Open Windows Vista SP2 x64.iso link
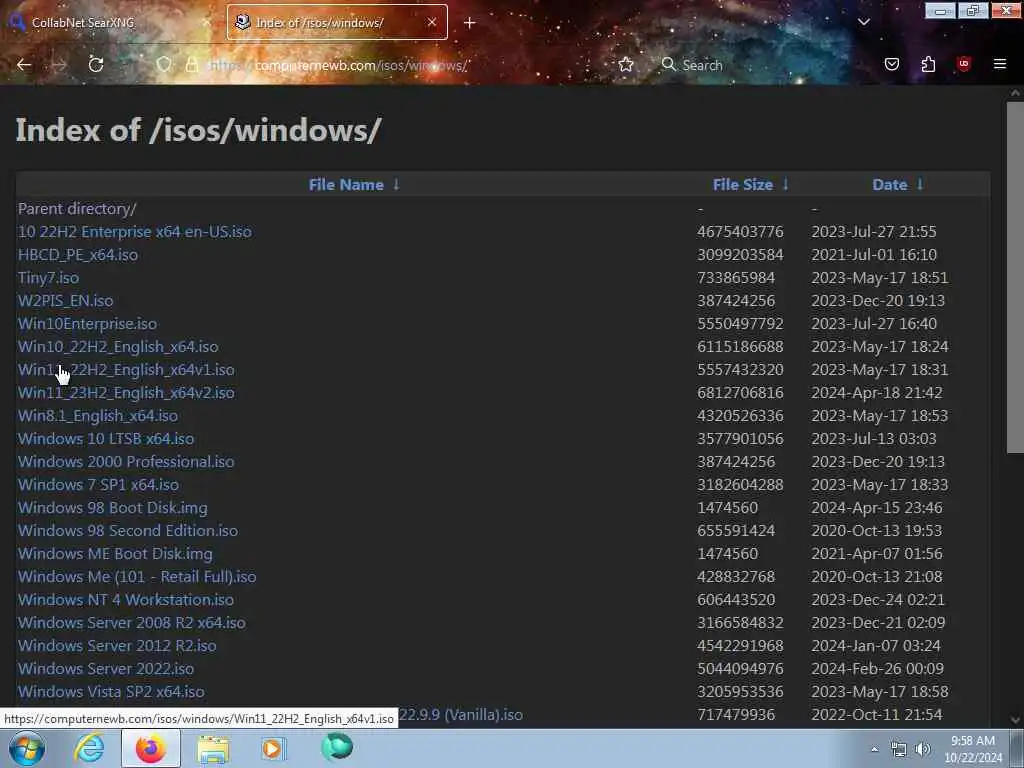This screenshot has width=1024, height=768. pos(111,692)
